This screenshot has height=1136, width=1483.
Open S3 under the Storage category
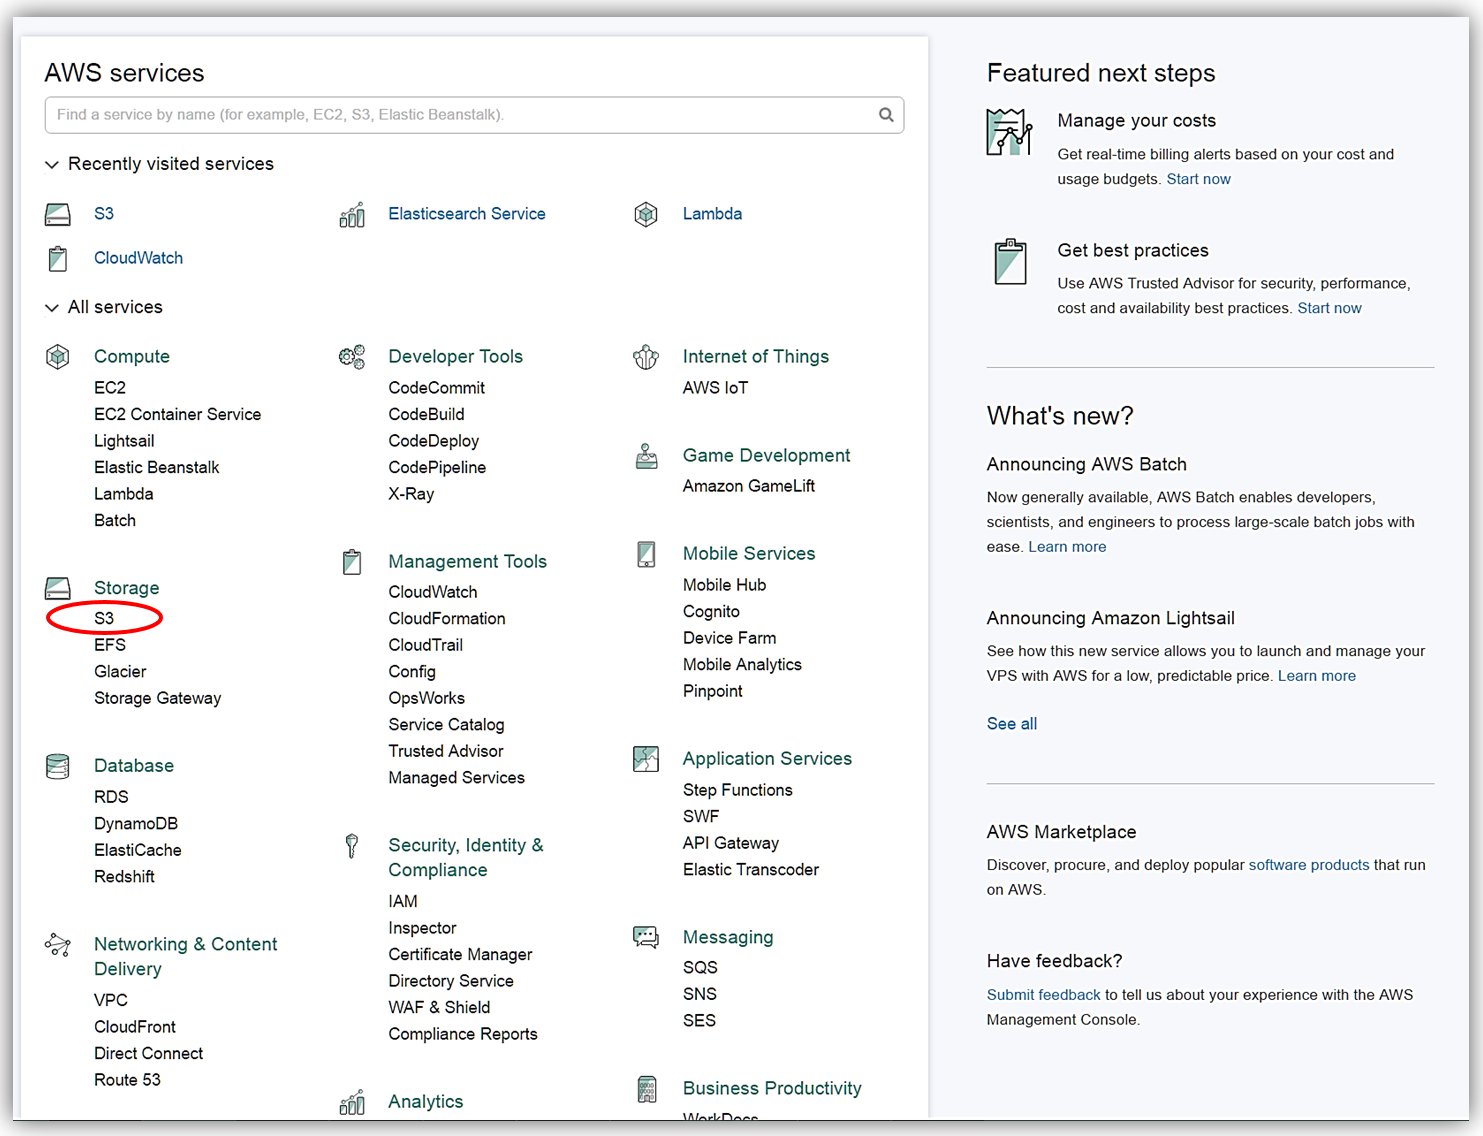coord(104,619)
